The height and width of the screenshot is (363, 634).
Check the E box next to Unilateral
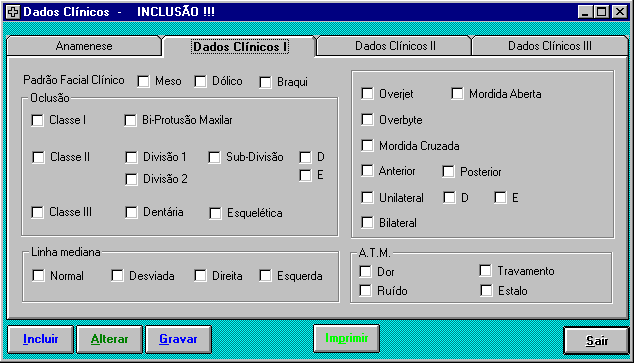pyautogui.click(x=500, y=198)
